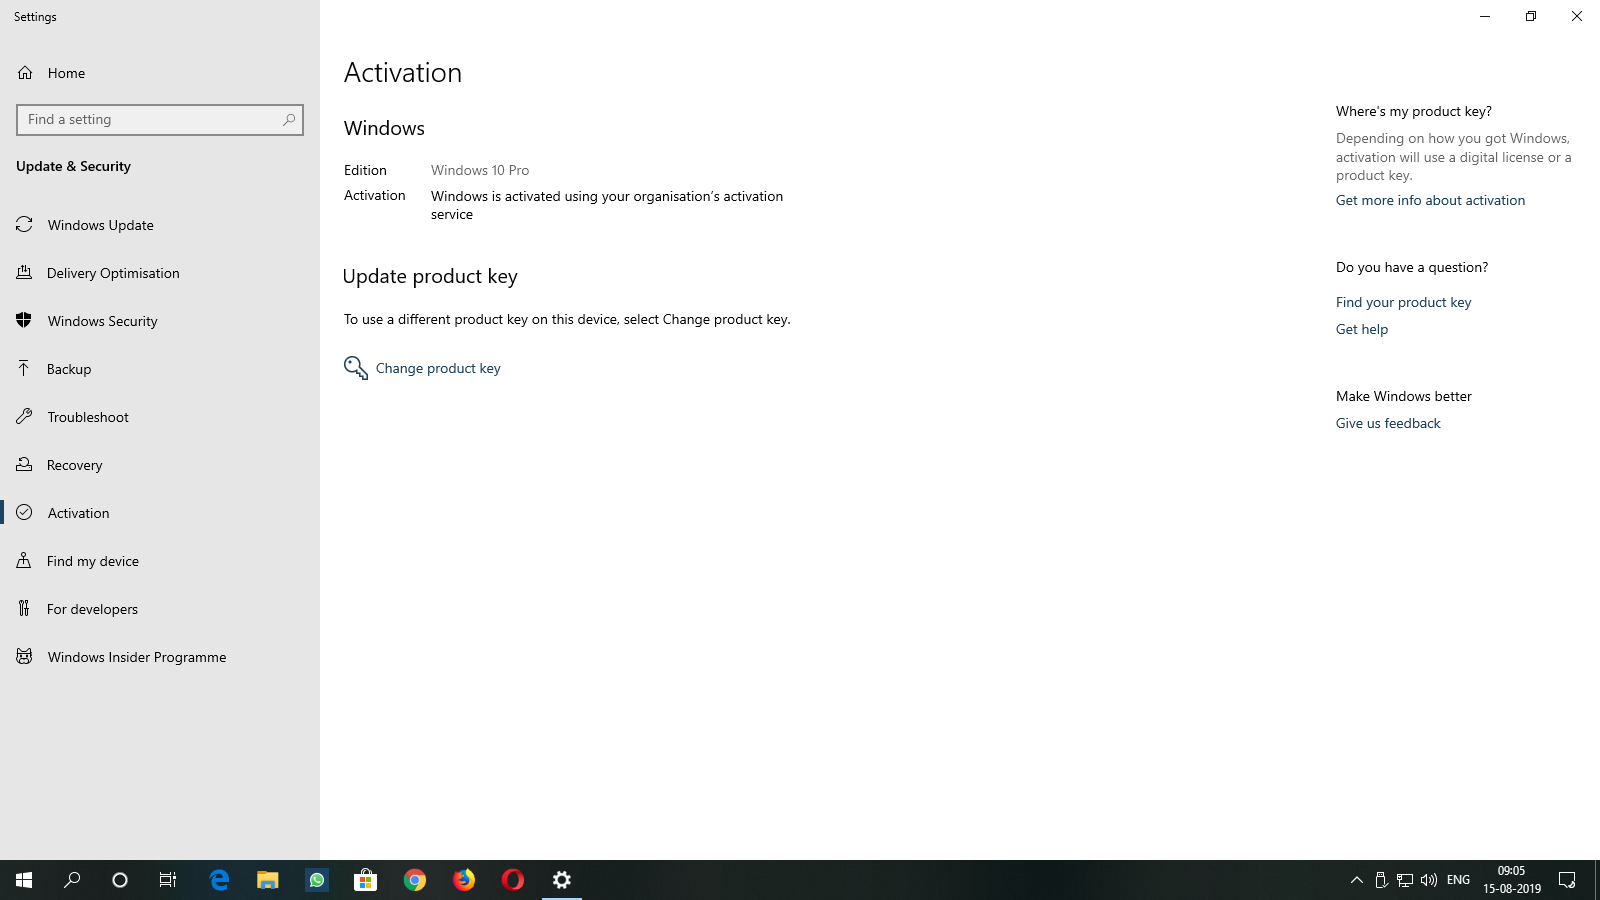Open network status tray icon
The width and height of the screenshot is (1600, 900).
point(1405,880)
